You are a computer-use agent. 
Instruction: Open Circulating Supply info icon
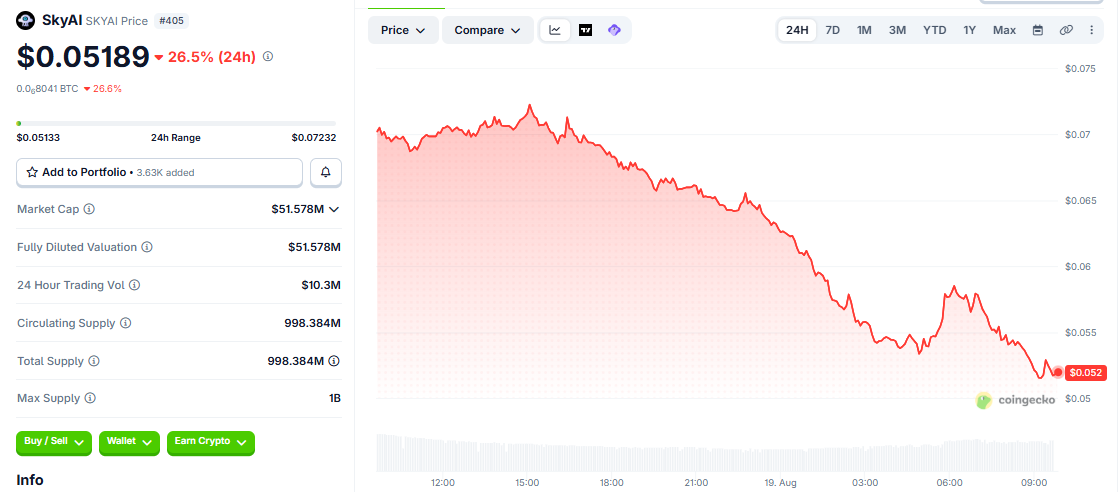coord(126,323)
